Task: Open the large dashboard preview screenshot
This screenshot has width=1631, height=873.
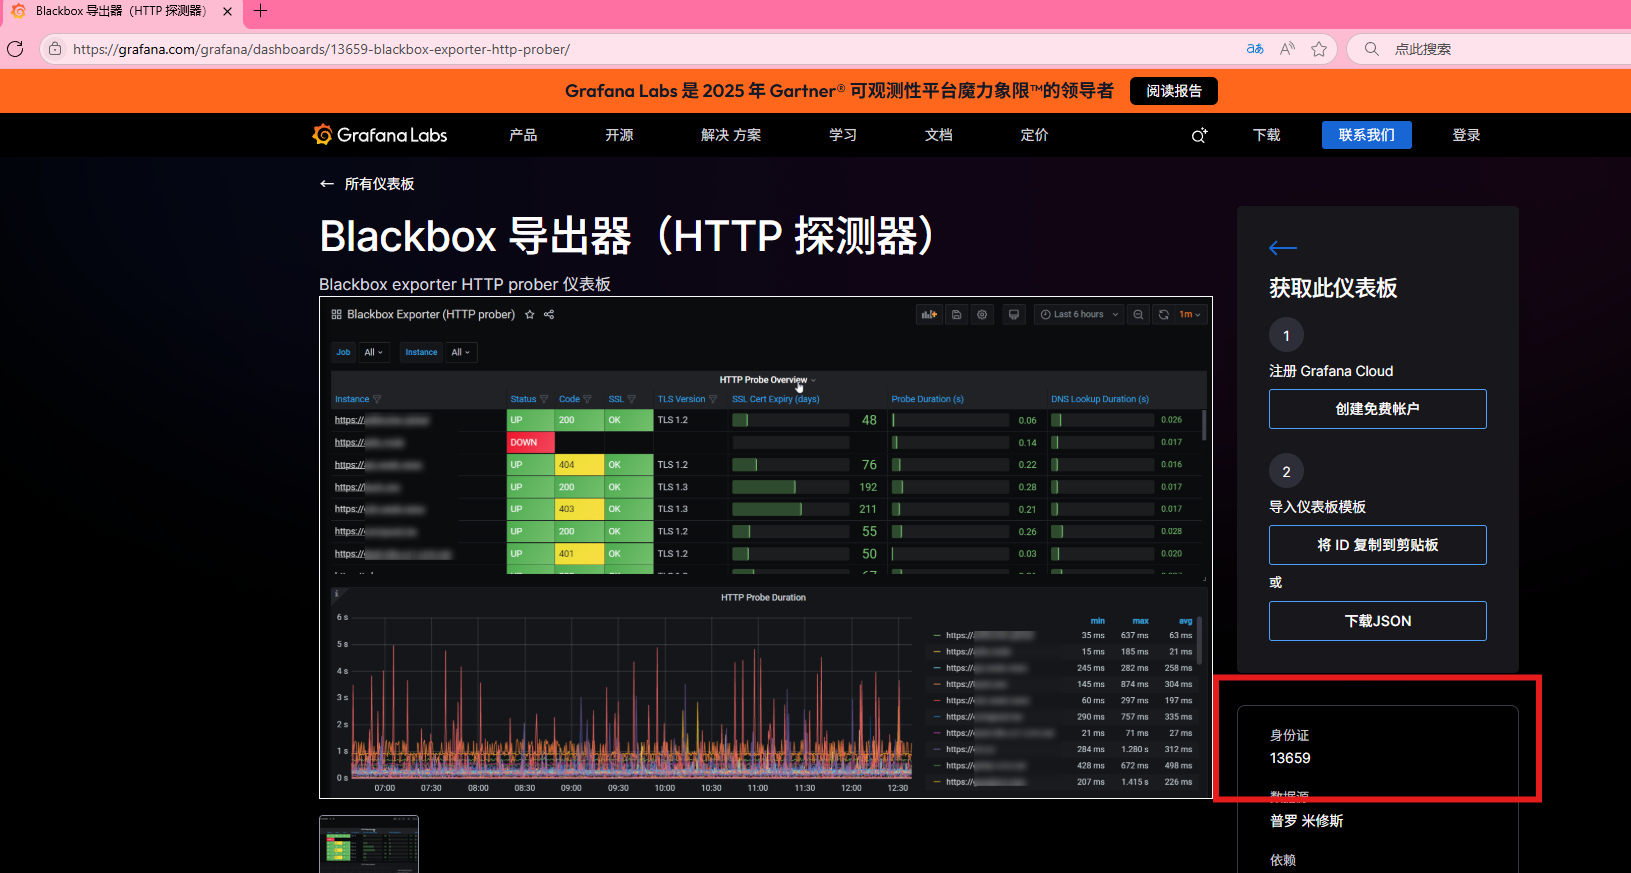Action: point(766,547)
